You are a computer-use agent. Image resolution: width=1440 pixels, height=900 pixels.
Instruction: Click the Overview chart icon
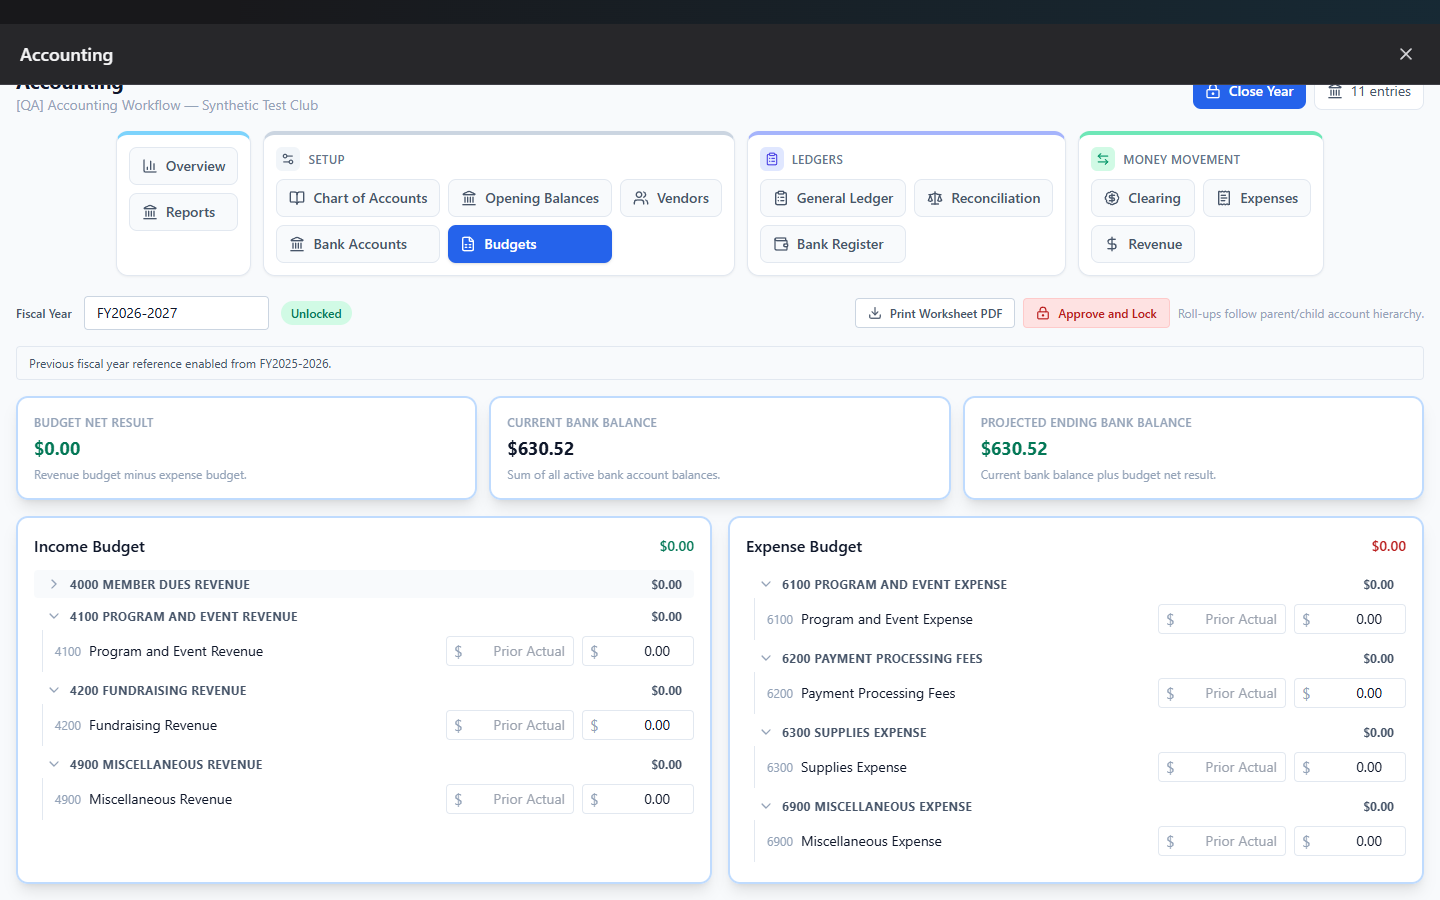[150, 166]
